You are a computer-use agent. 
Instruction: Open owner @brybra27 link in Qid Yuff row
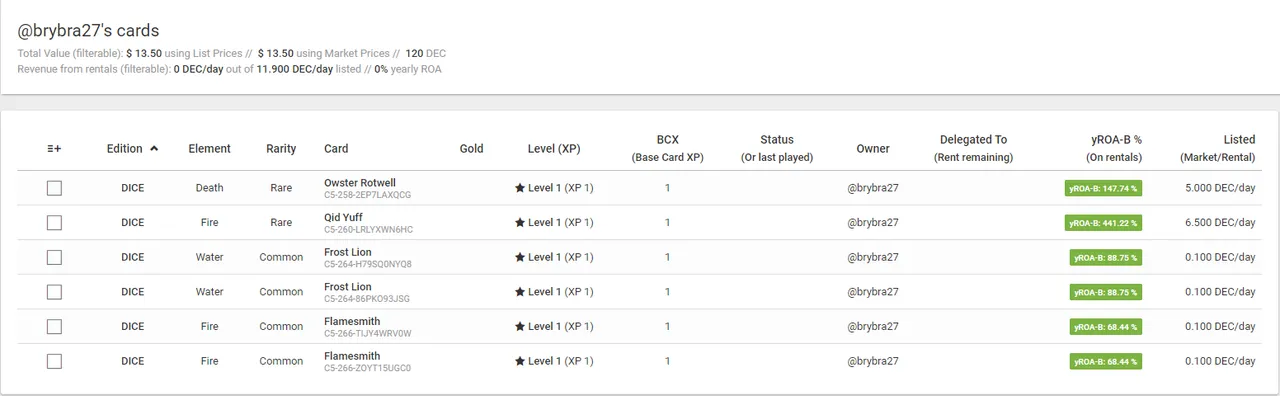tap(873, 222)
